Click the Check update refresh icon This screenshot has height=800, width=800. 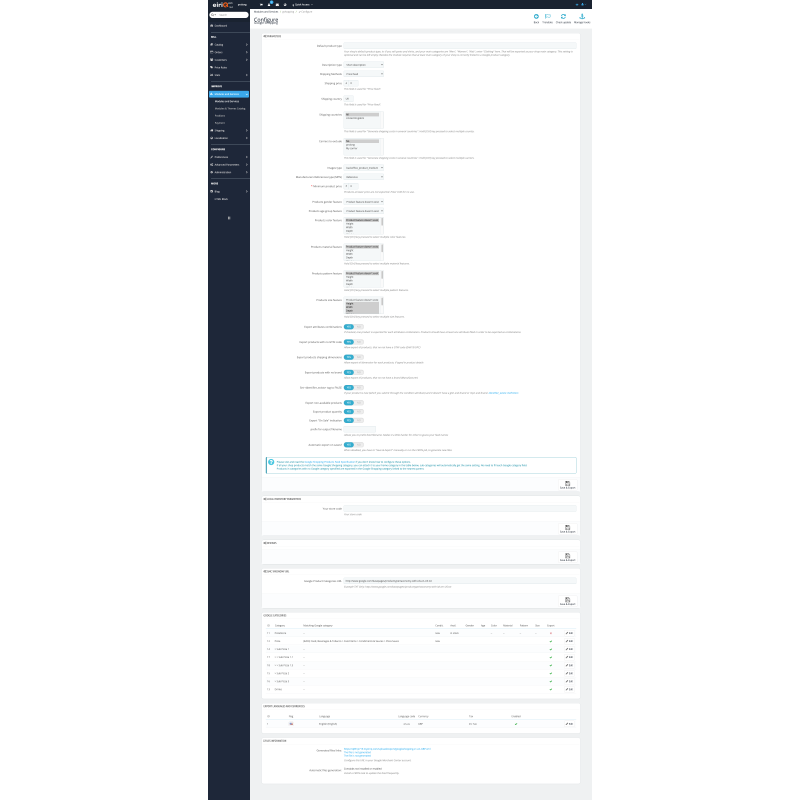563,17
